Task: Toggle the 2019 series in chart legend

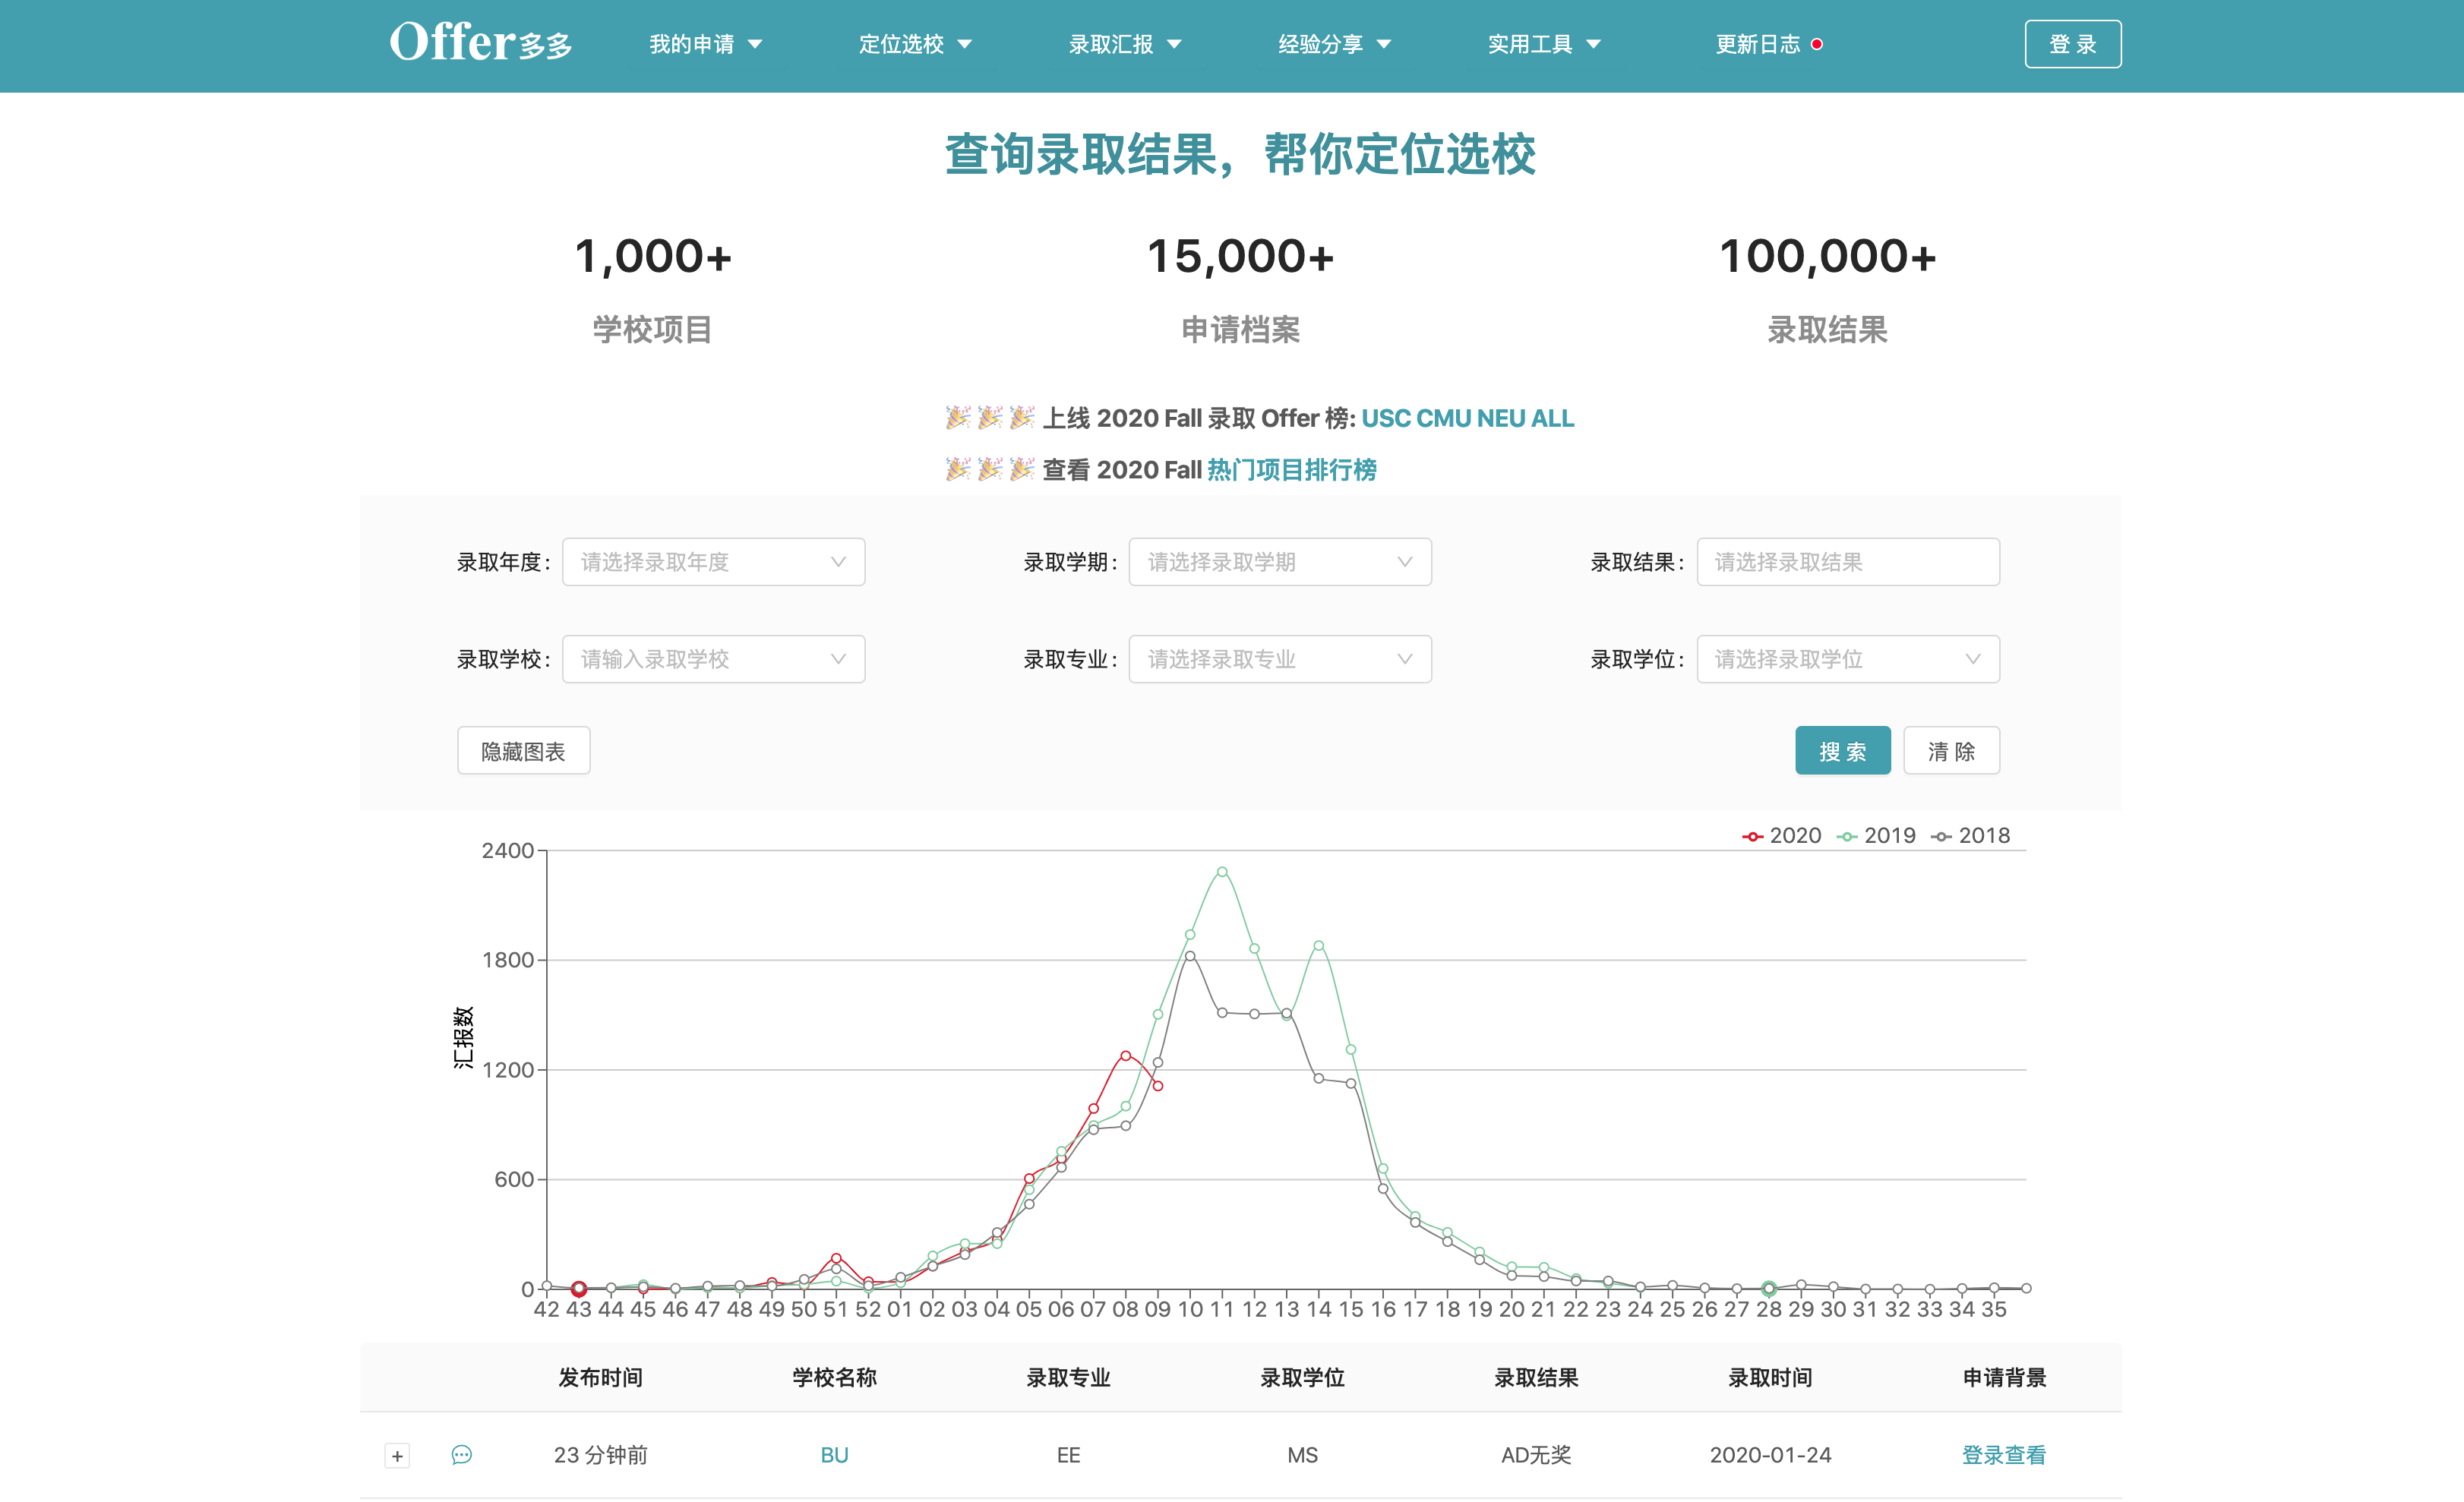Action: tap(1877, 836)
